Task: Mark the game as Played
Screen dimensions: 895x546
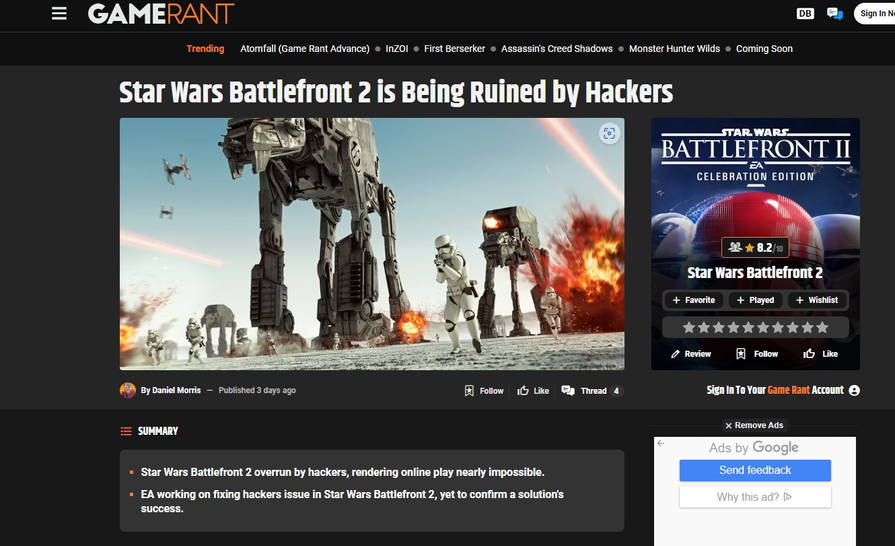Action: pos(755,300)
